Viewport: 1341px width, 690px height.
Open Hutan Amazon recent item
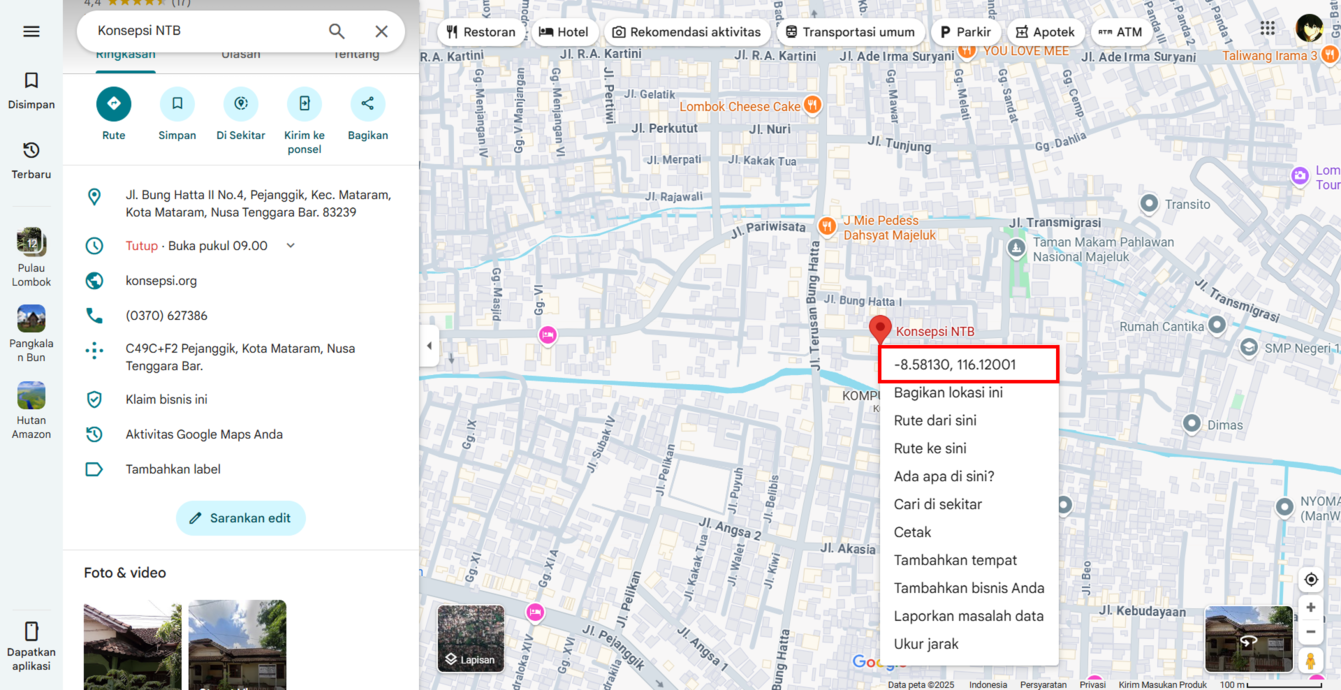(x=31, y=410)
